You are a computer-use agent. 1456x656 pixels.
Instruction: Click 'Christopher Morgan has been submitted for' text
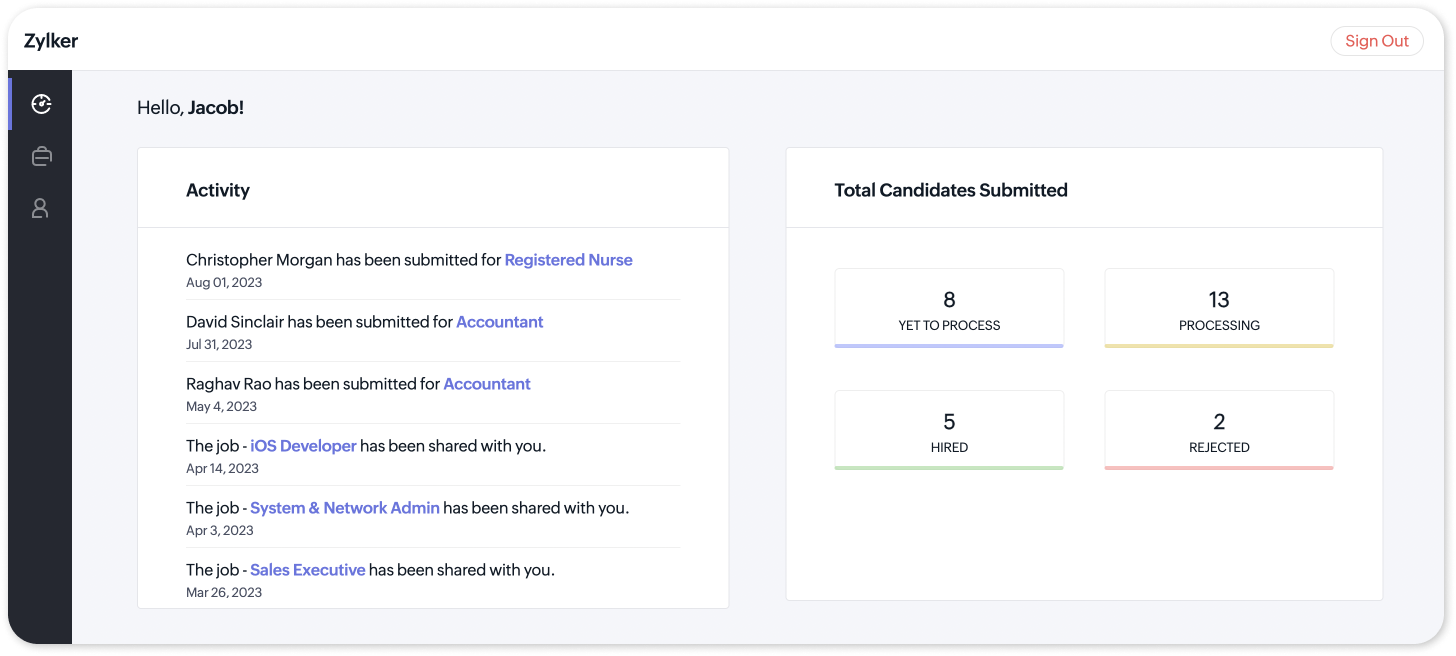(x=343, y=260)
